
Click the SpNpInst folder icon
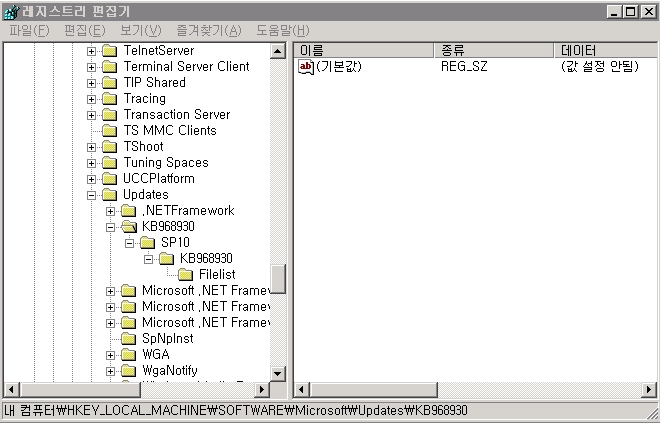(x=128, y=339)
